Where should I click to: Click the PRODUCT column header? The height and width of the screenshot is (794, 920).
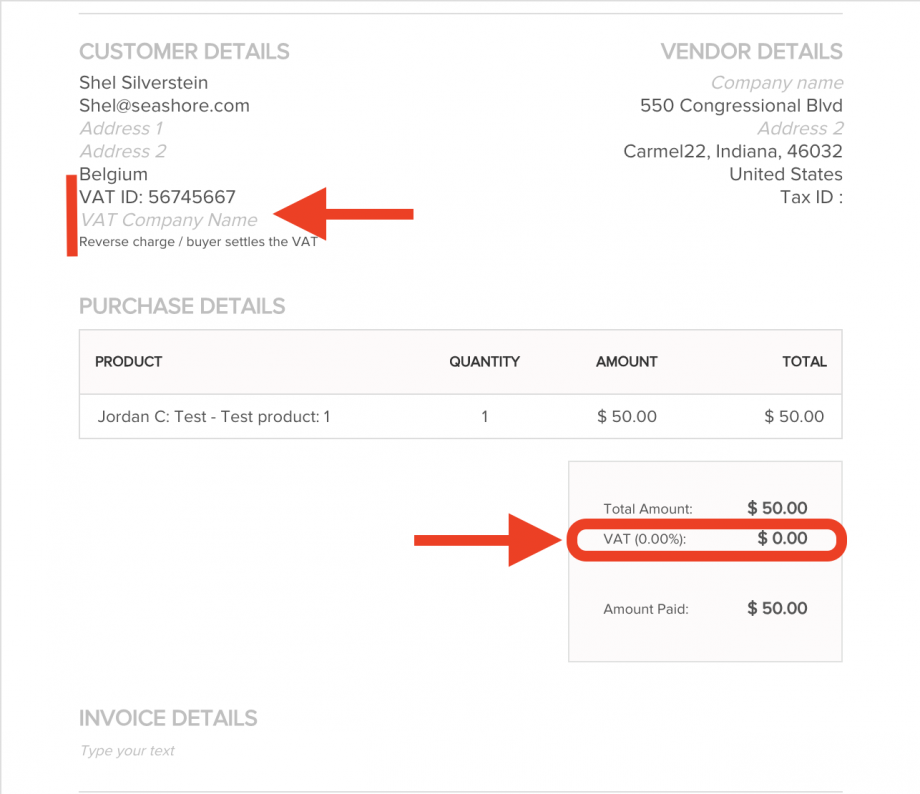click(x=128, y=362)
